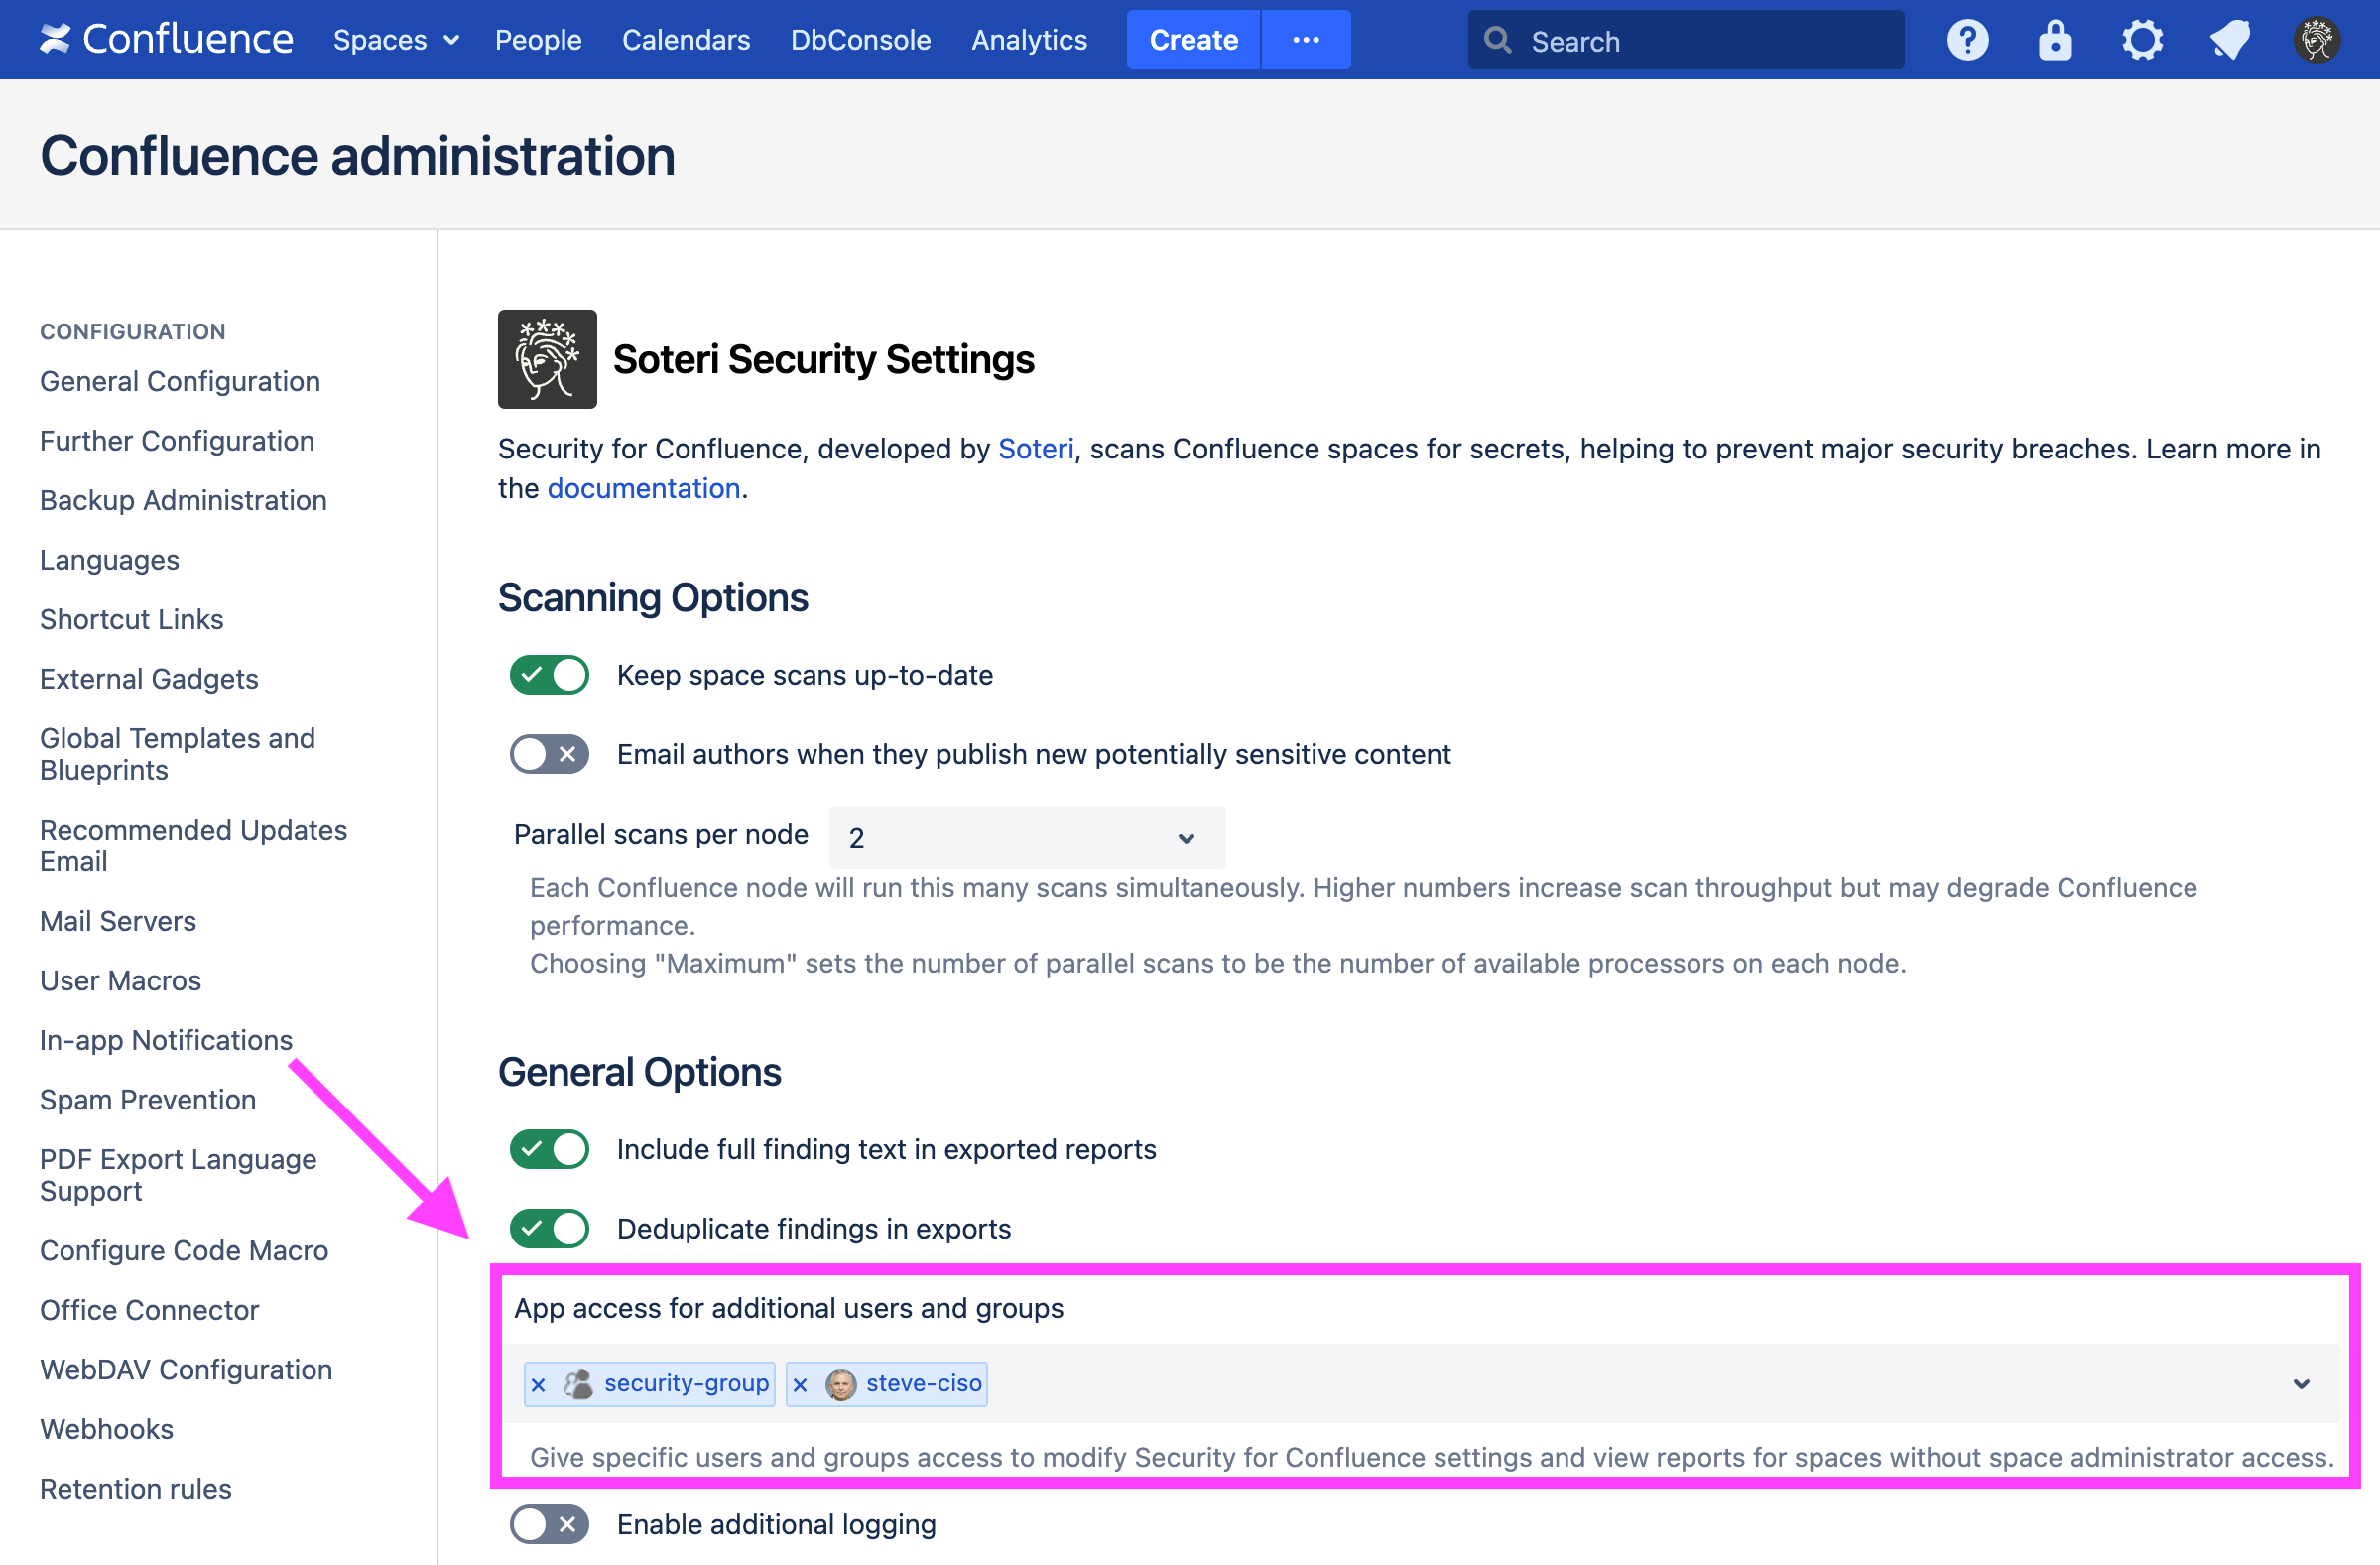
Task: Click the app notifications tag icon
Action: tap(2229, 39)
